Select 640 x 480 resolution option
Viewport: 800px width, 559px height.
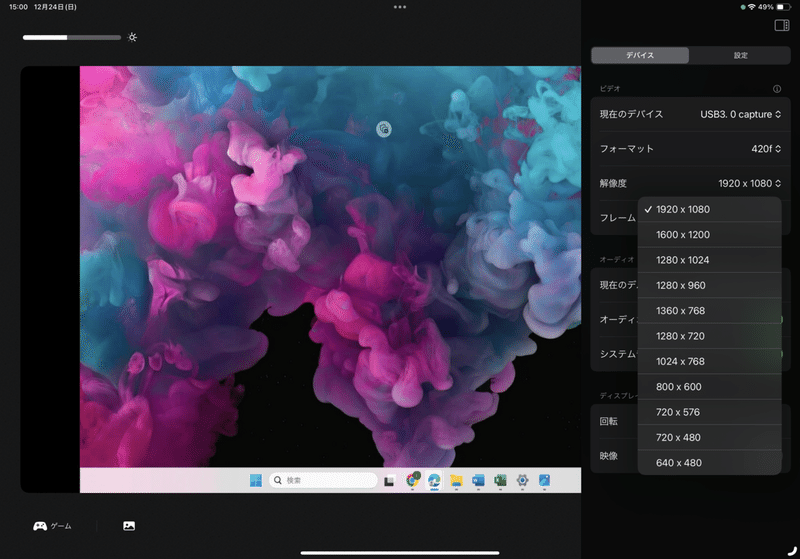(709, 463)
